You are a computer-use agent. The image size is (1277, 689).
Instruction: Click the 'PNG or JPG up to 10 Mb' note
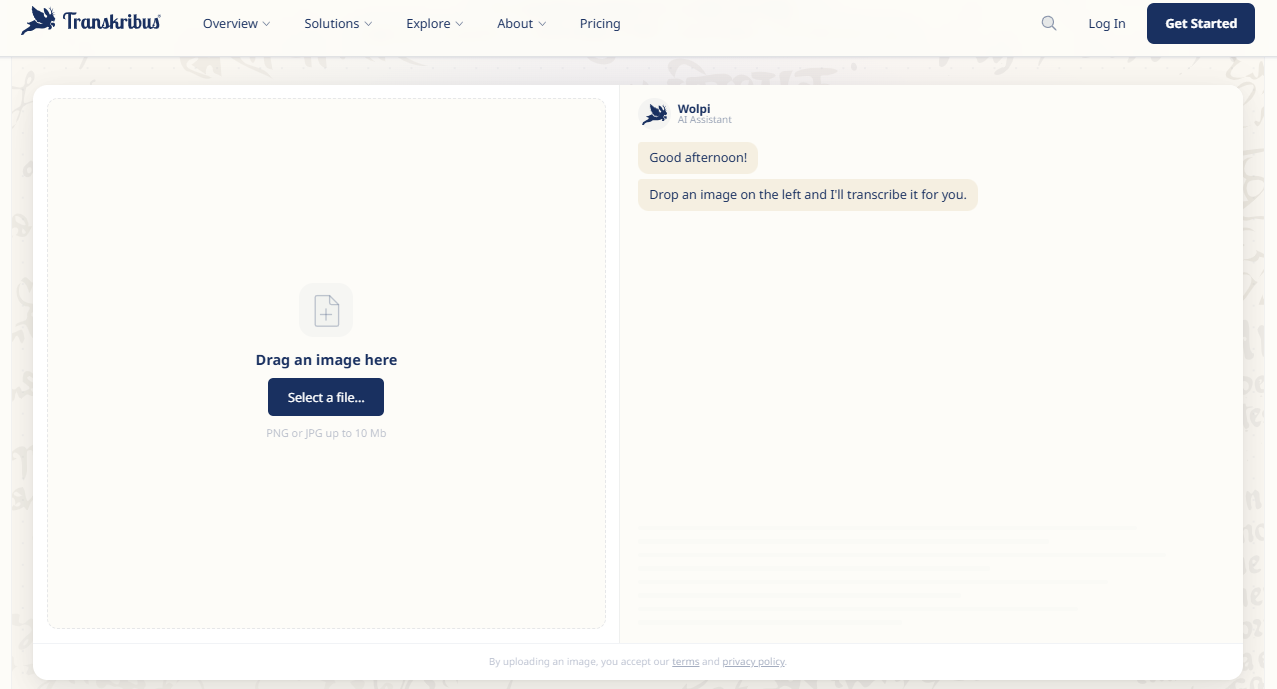[x=326, y=433]
